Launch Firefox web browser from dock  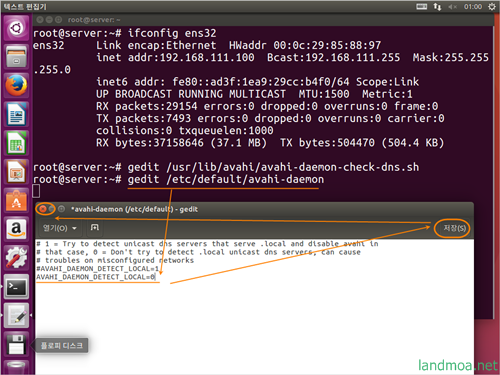(16, 85)
